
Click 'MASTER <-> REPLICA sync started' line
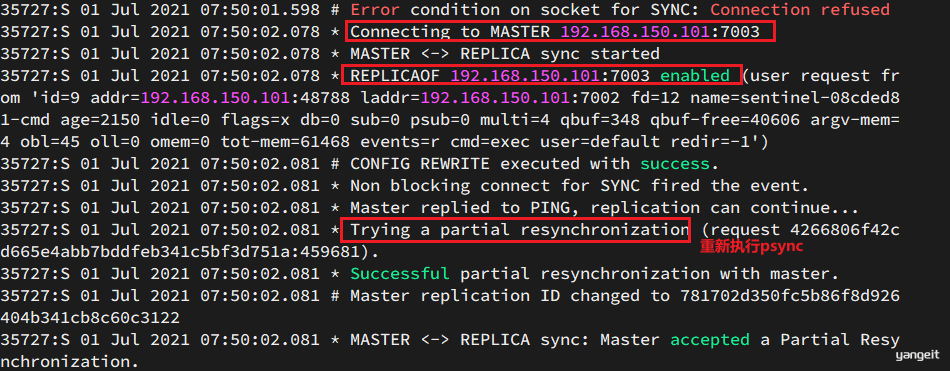(x=505, y=54)
